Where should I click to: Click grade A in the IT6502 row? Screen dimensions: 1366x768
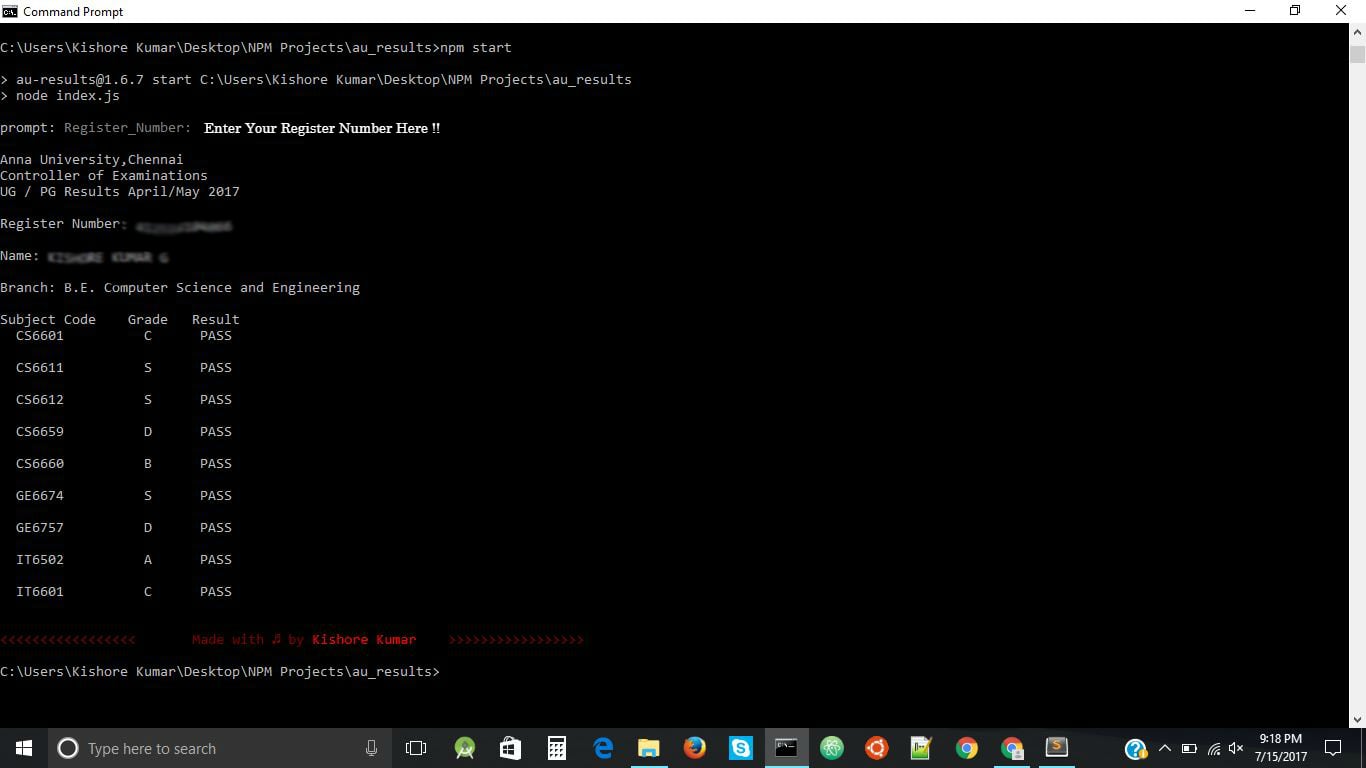click(148, 559)
